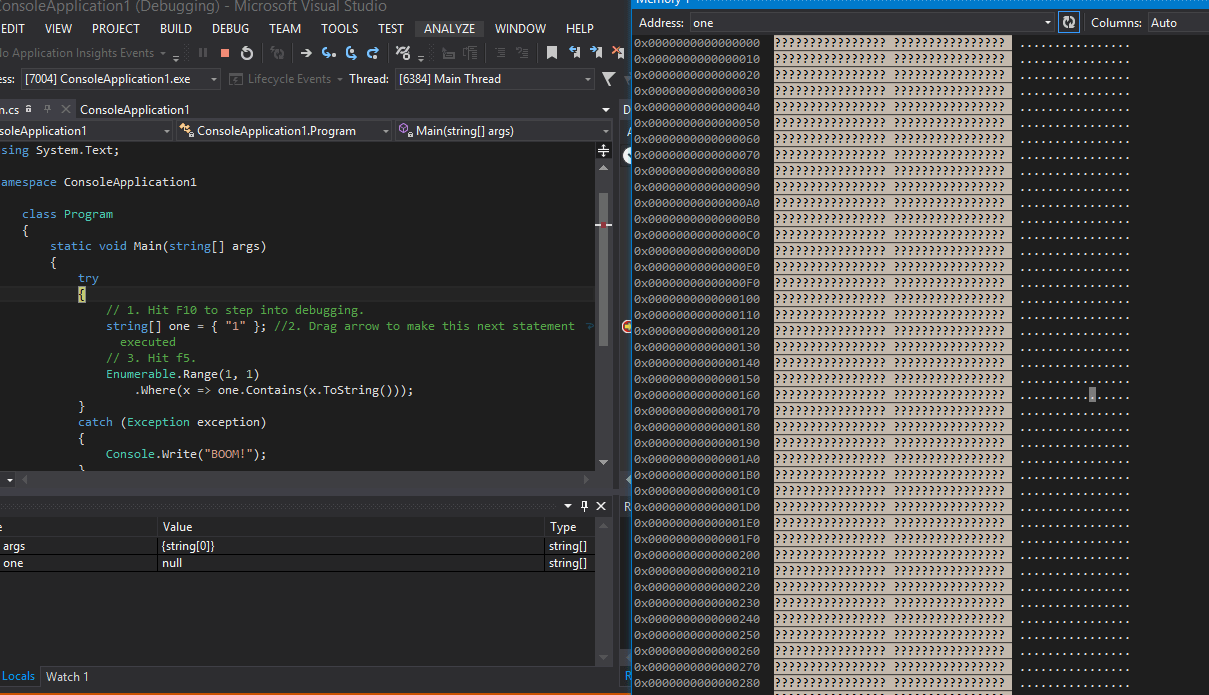The width and height of the screenshot is (1209, 695).
Task: Click the Value column header
Action: pos(351,527)
